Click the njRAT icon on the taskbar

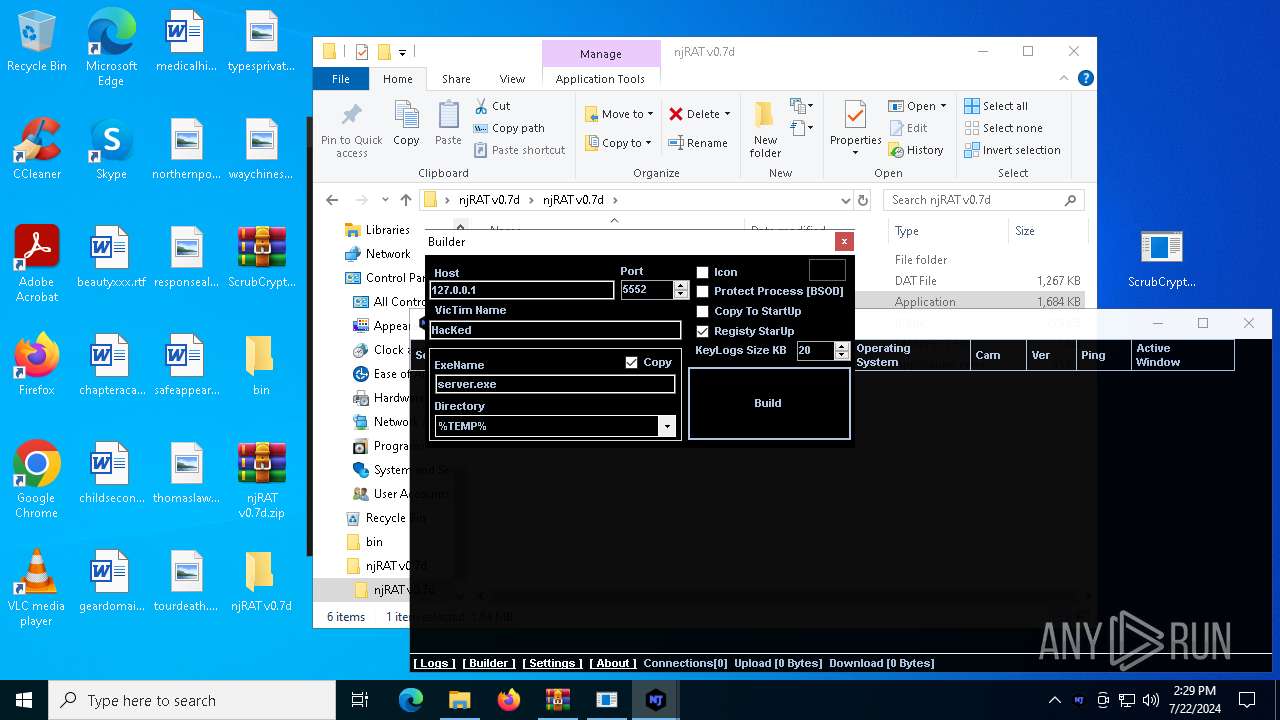tap(655, 700)
